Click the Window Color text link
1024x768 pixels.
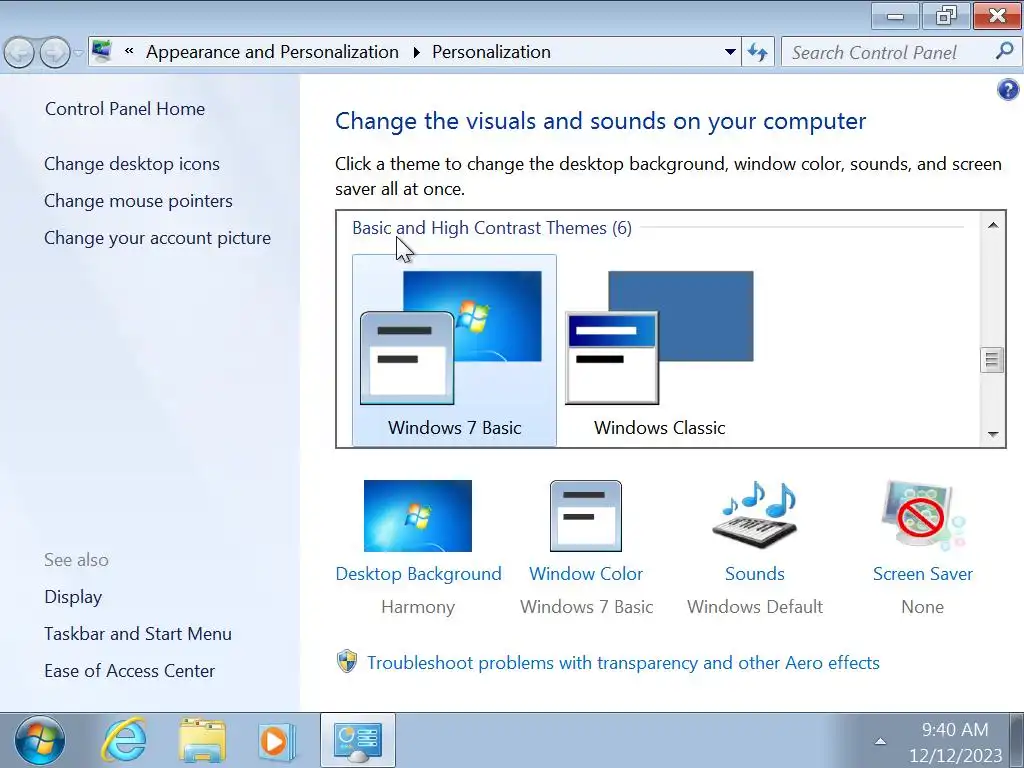pos(586,573)
